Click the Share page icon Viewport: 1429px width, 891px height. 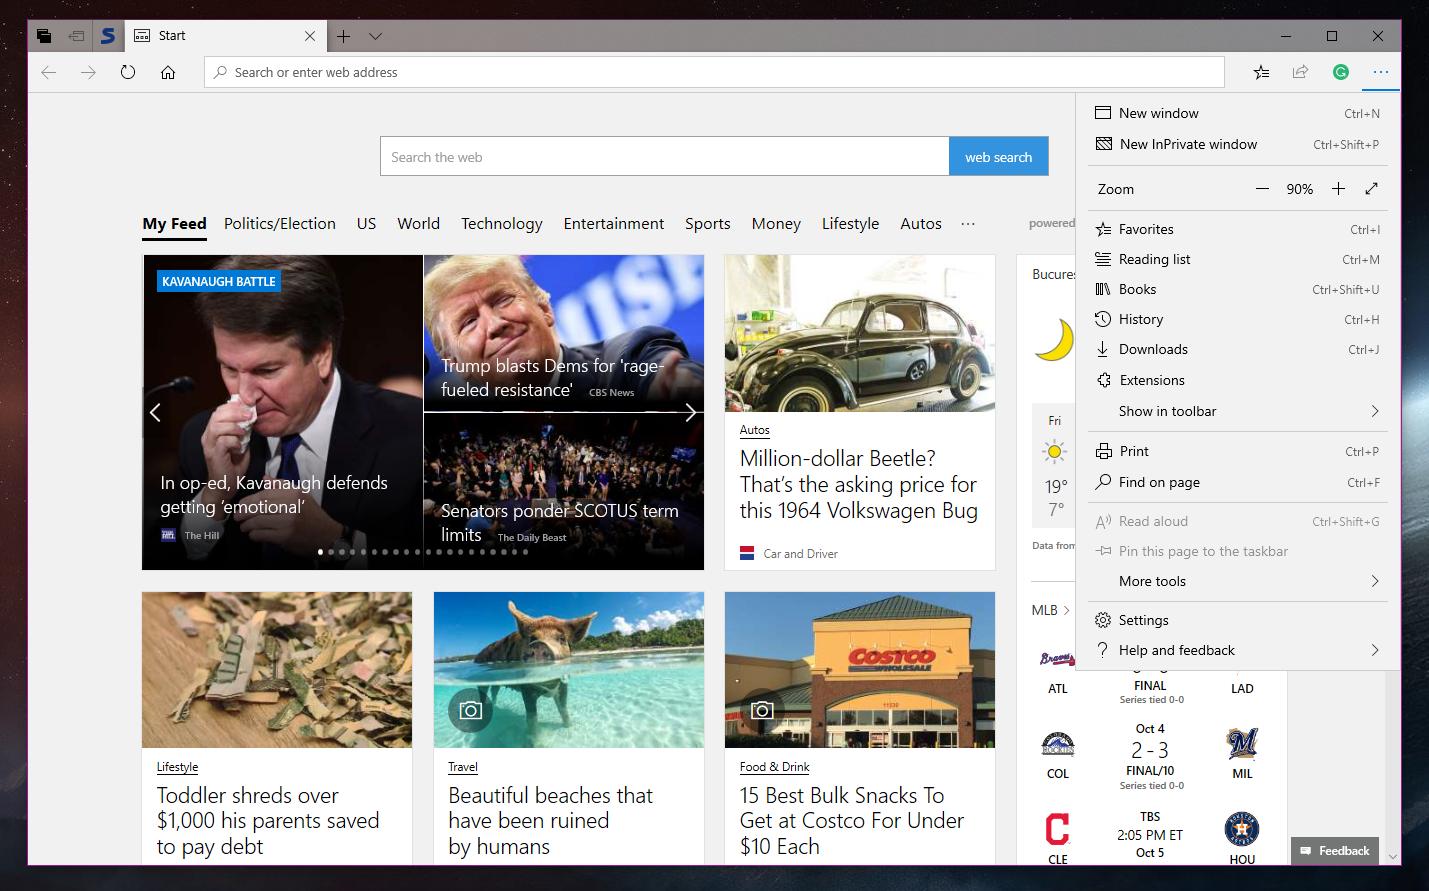1300,72
